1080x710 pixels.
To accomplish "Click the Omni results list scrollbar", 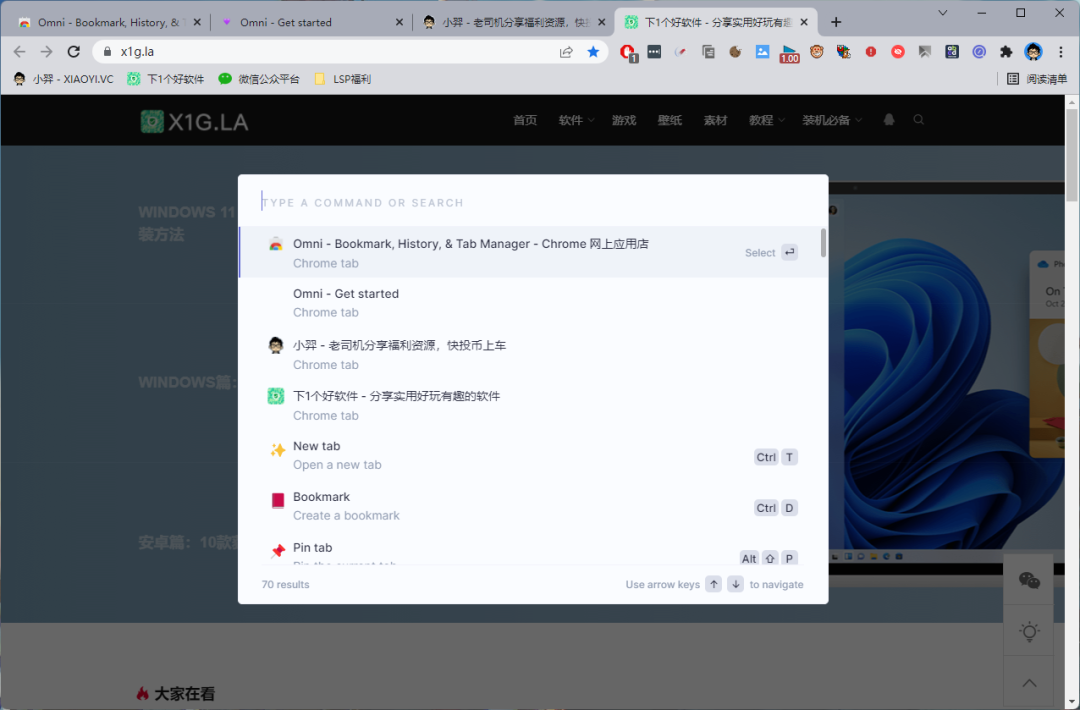I will (823, 243).
